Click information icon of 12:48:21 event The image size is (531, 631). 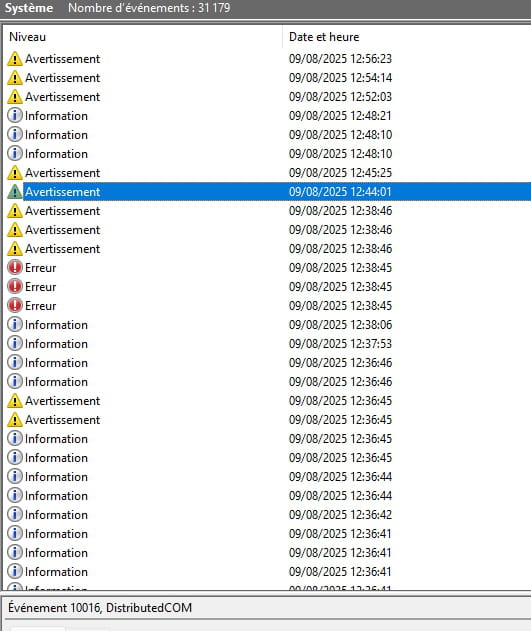15,115
